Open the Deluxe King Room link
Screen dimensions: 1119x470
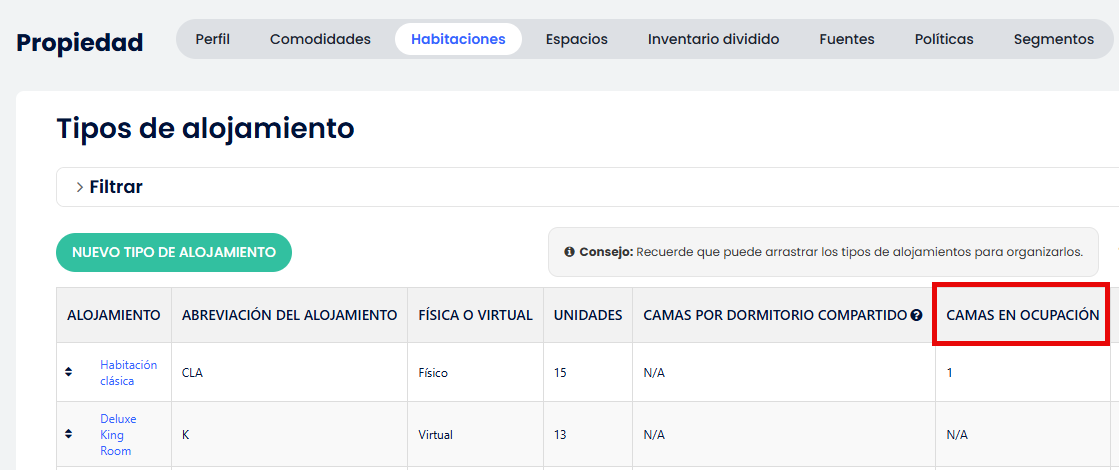pyautogui.click(x=118, y=435)
